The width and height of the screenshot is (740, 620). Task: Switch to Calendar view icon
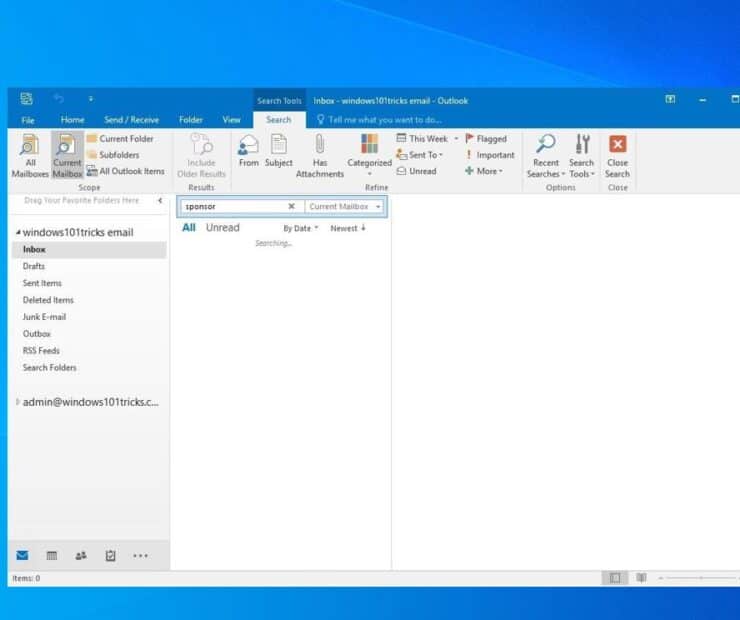[52, 555]
